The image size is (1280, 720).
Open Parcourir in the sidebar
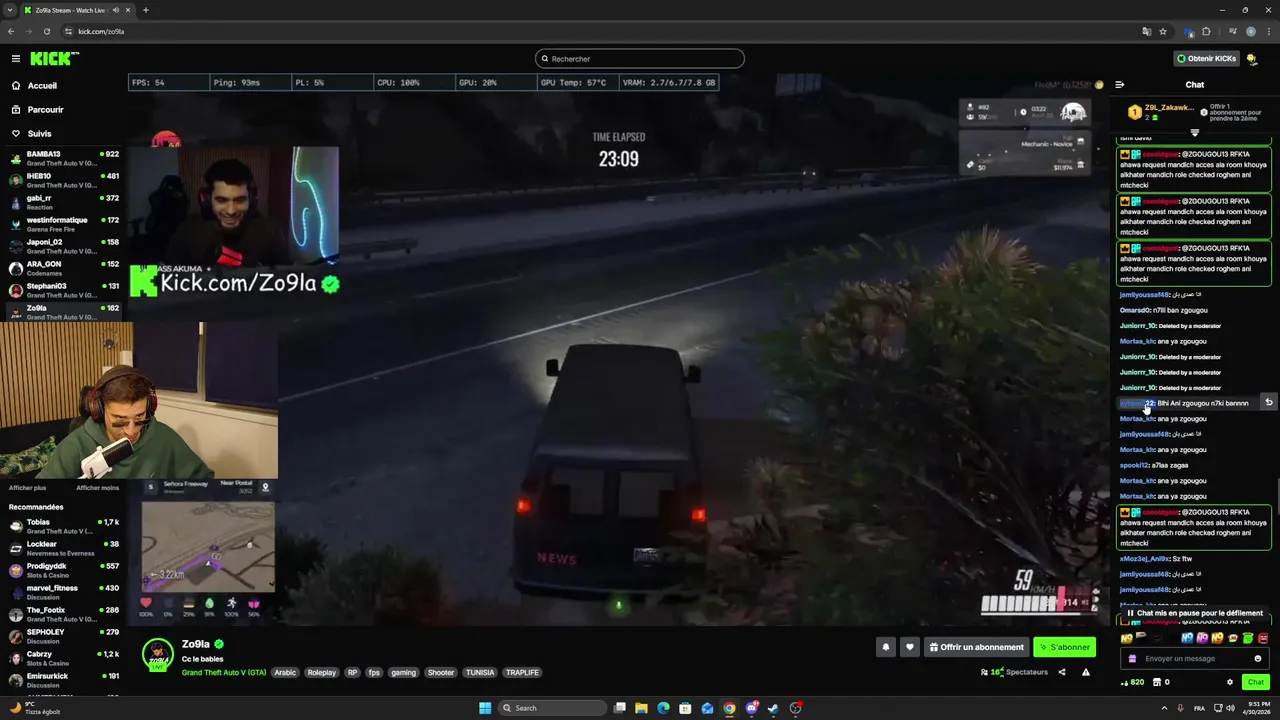(x=45, y=110)
